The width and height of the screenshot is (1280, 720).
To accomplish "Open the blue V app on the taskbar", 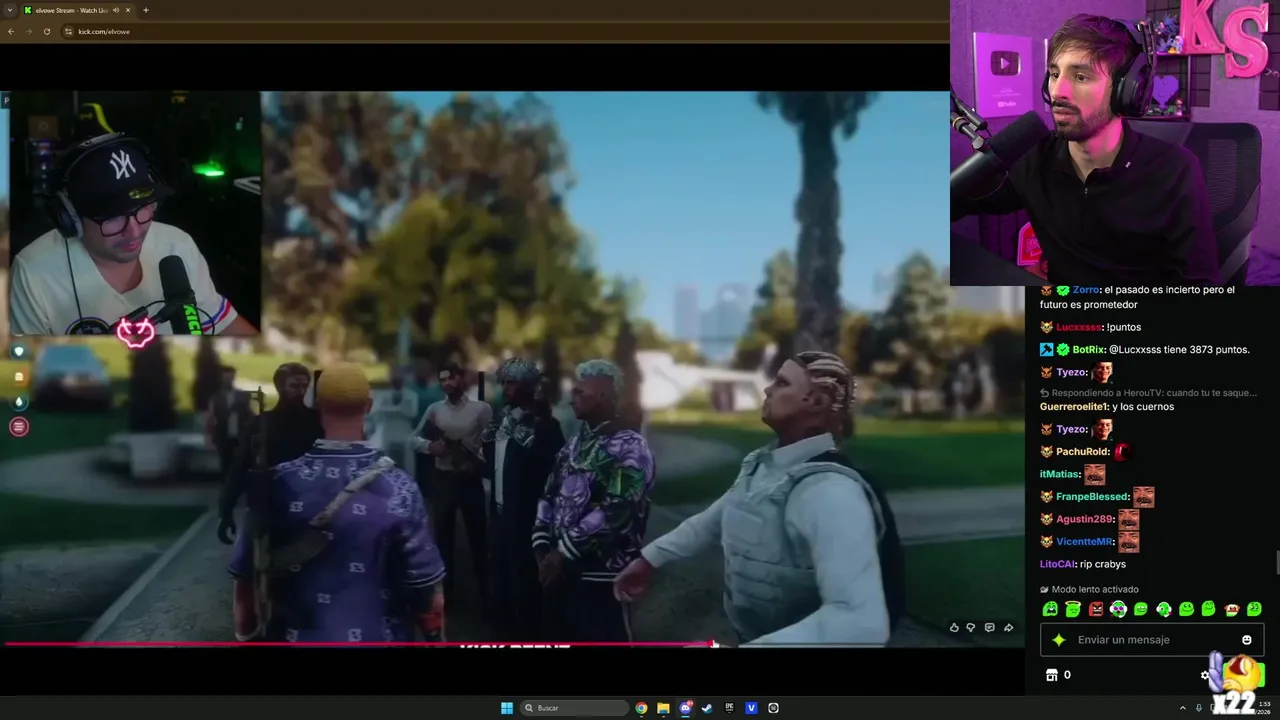I will click(751, 708).
